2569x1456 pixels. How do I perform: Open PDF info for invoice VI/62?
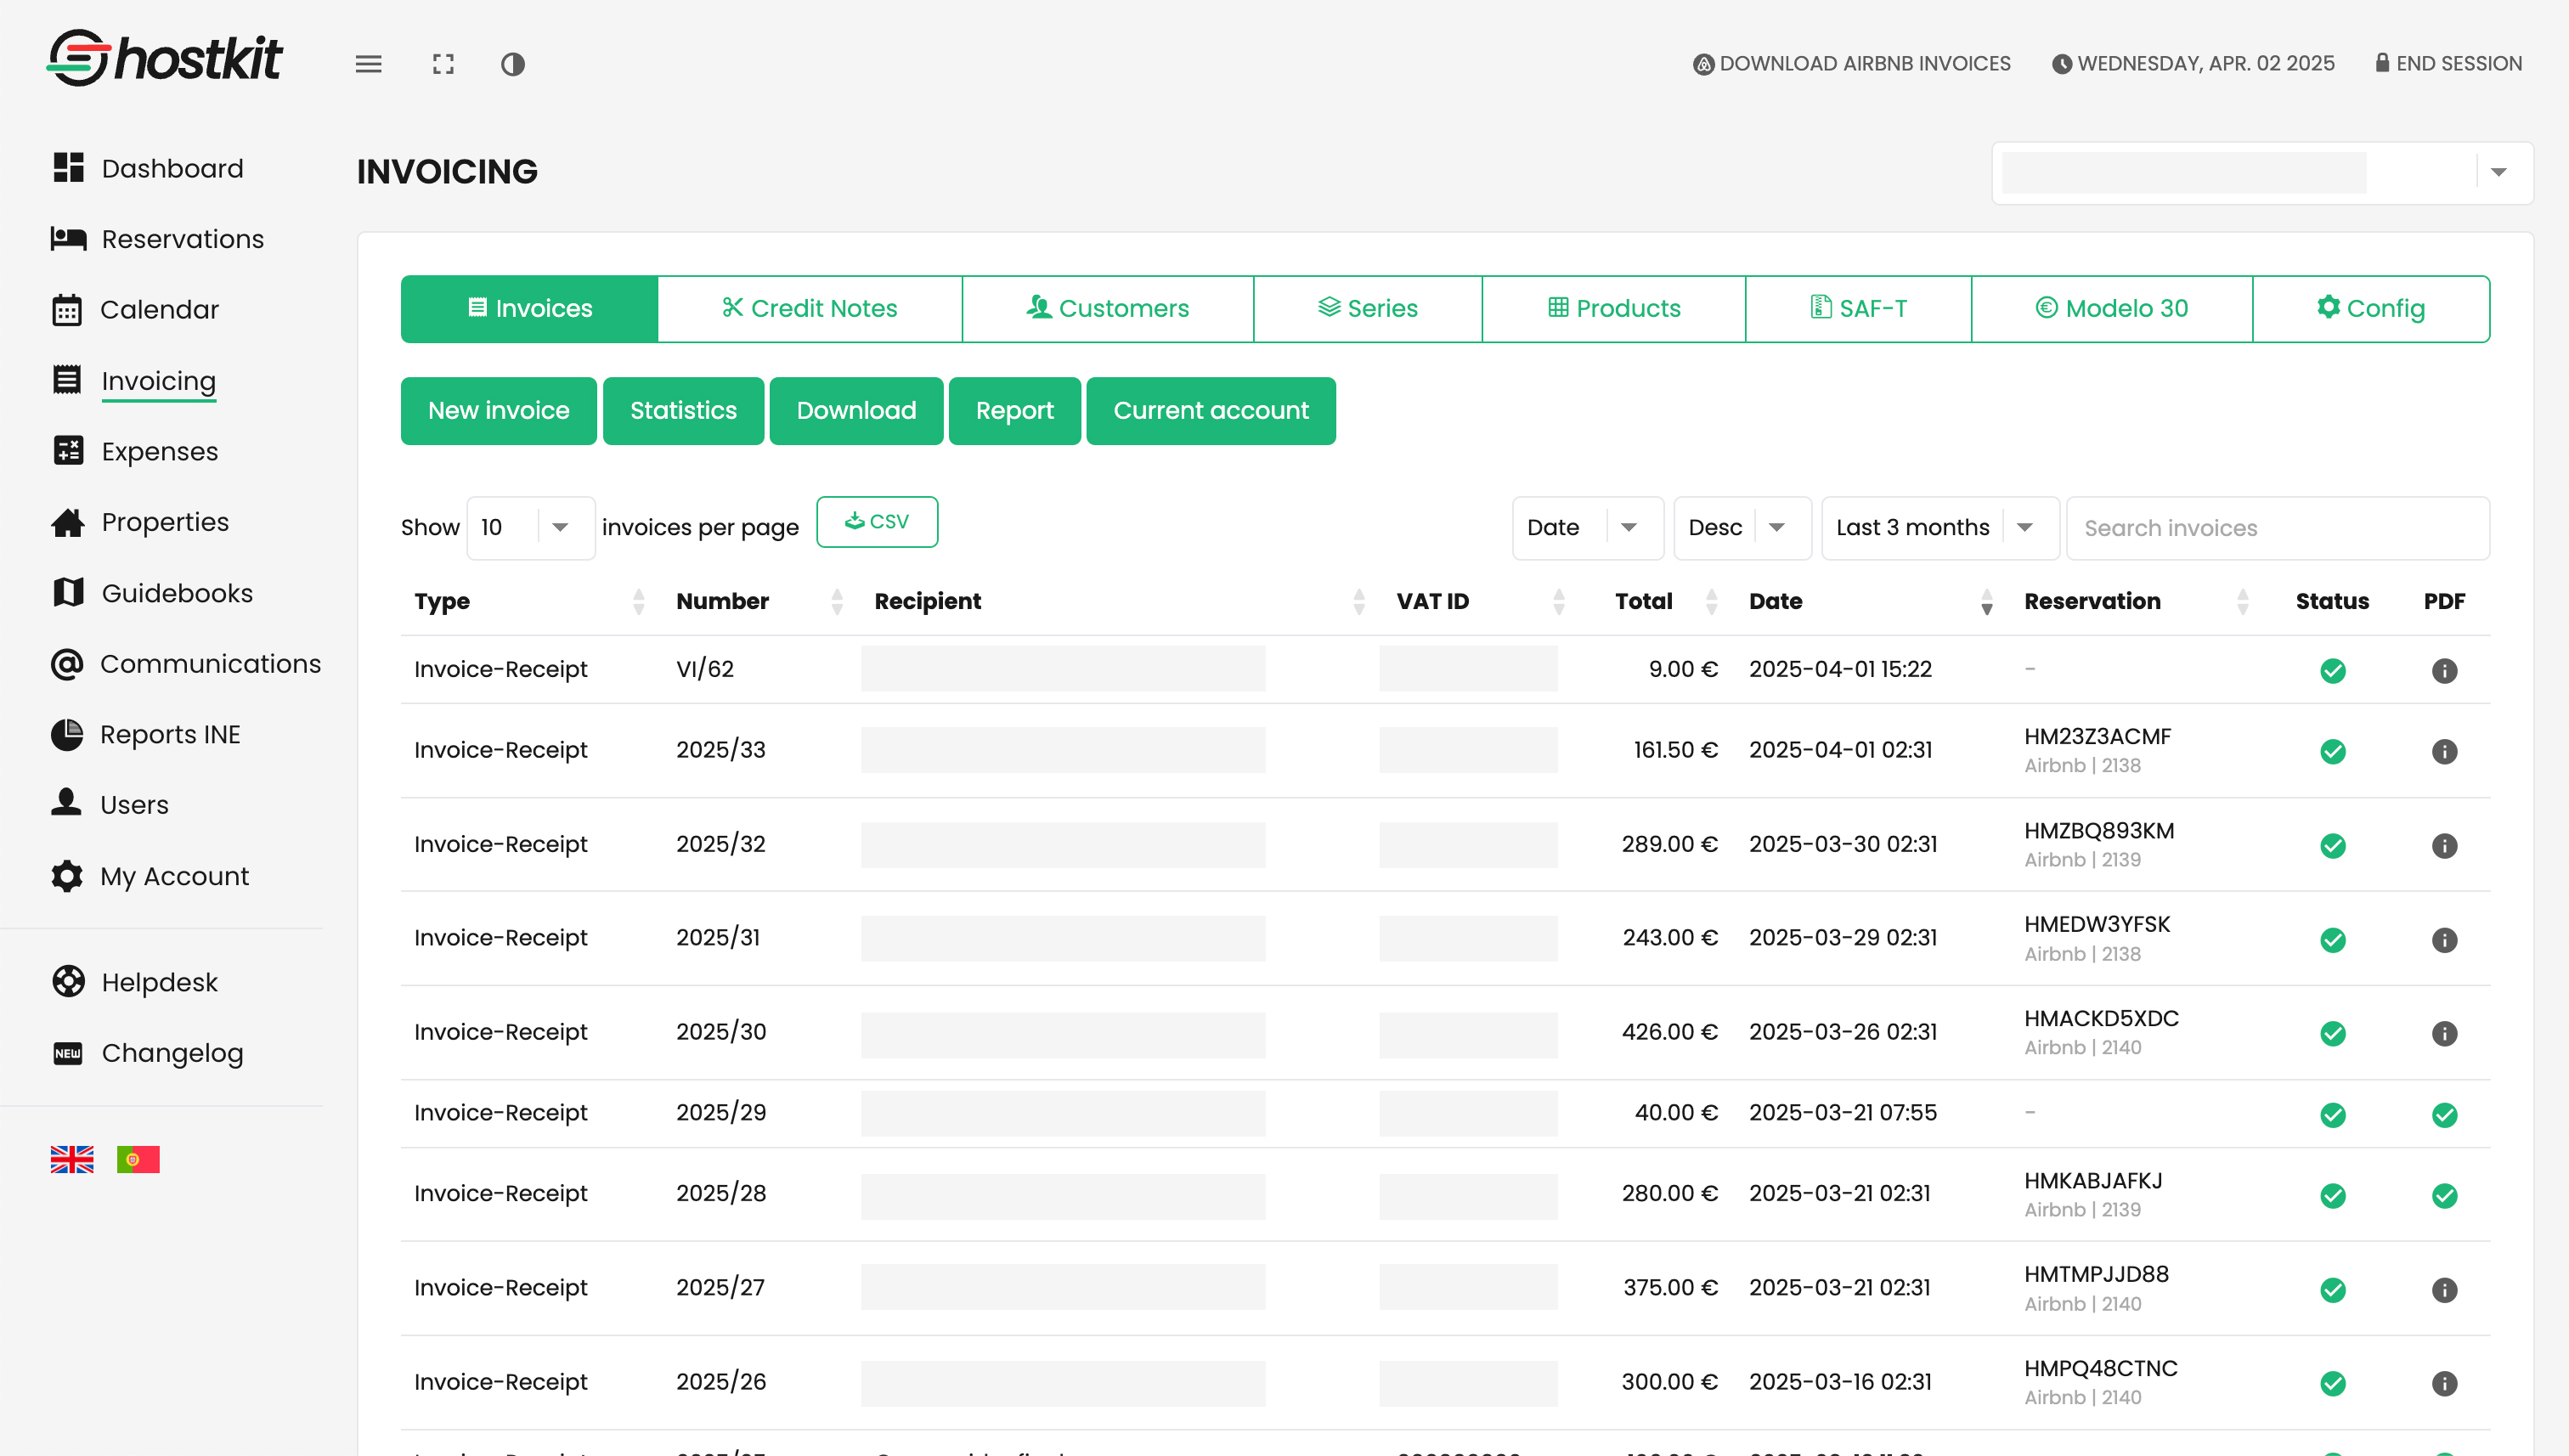point(2444,671)
